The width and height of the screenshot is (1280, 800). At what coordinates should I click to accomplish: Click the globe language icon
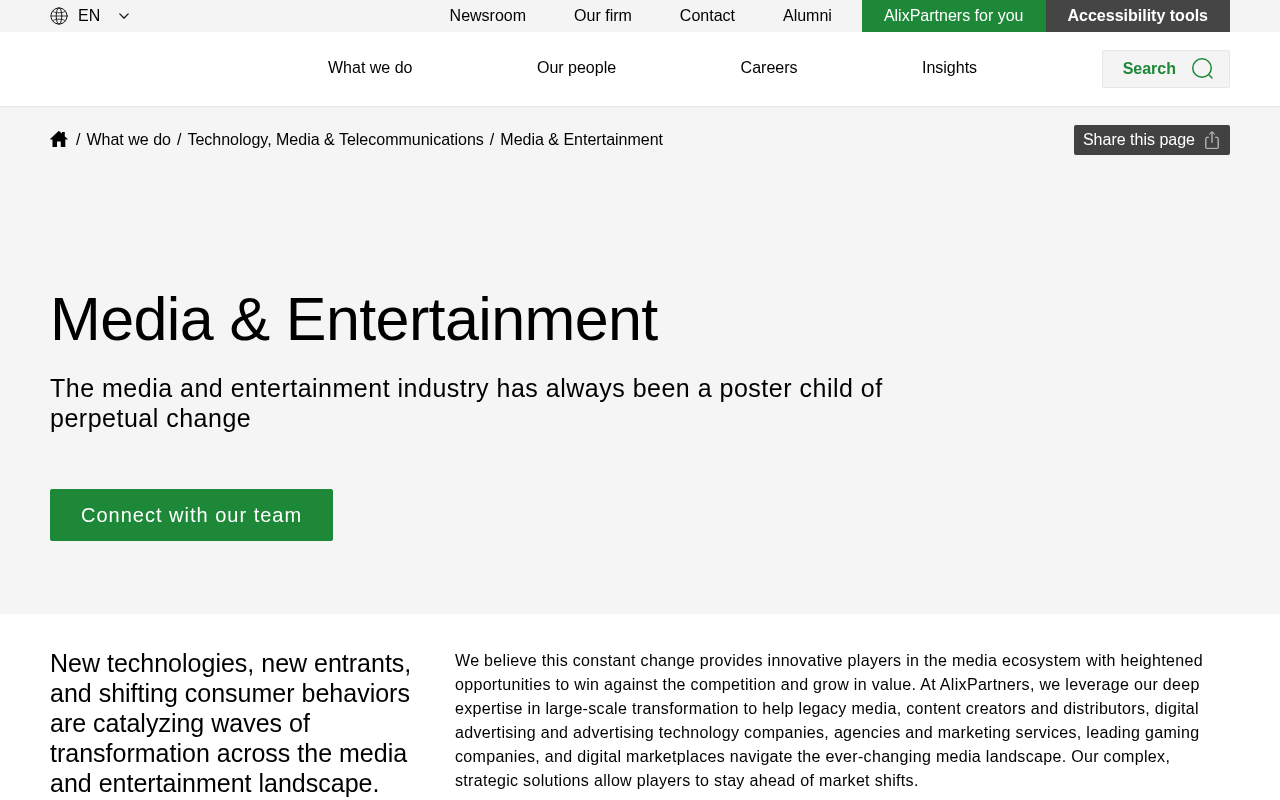[59, 16]
